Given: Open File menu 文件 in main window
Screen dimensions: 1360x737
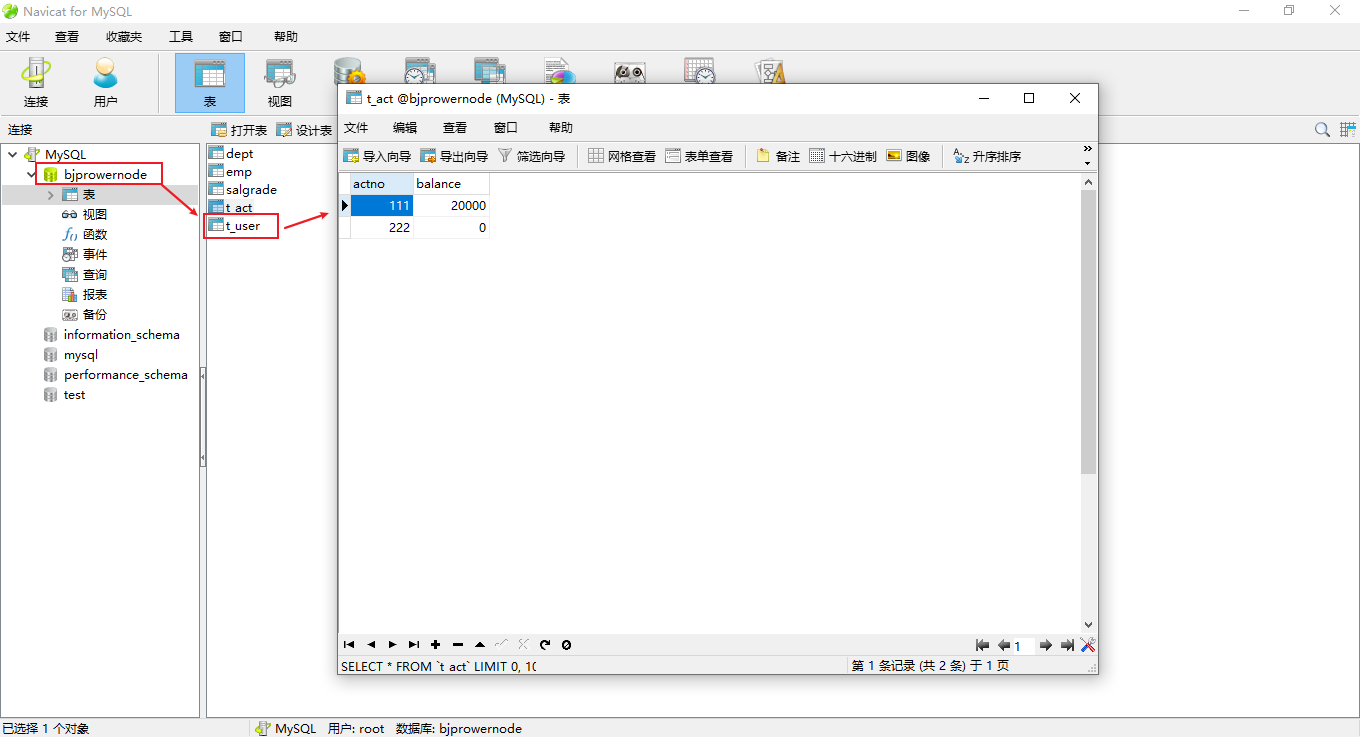Looking at the screenshot, I should point(18,37).
